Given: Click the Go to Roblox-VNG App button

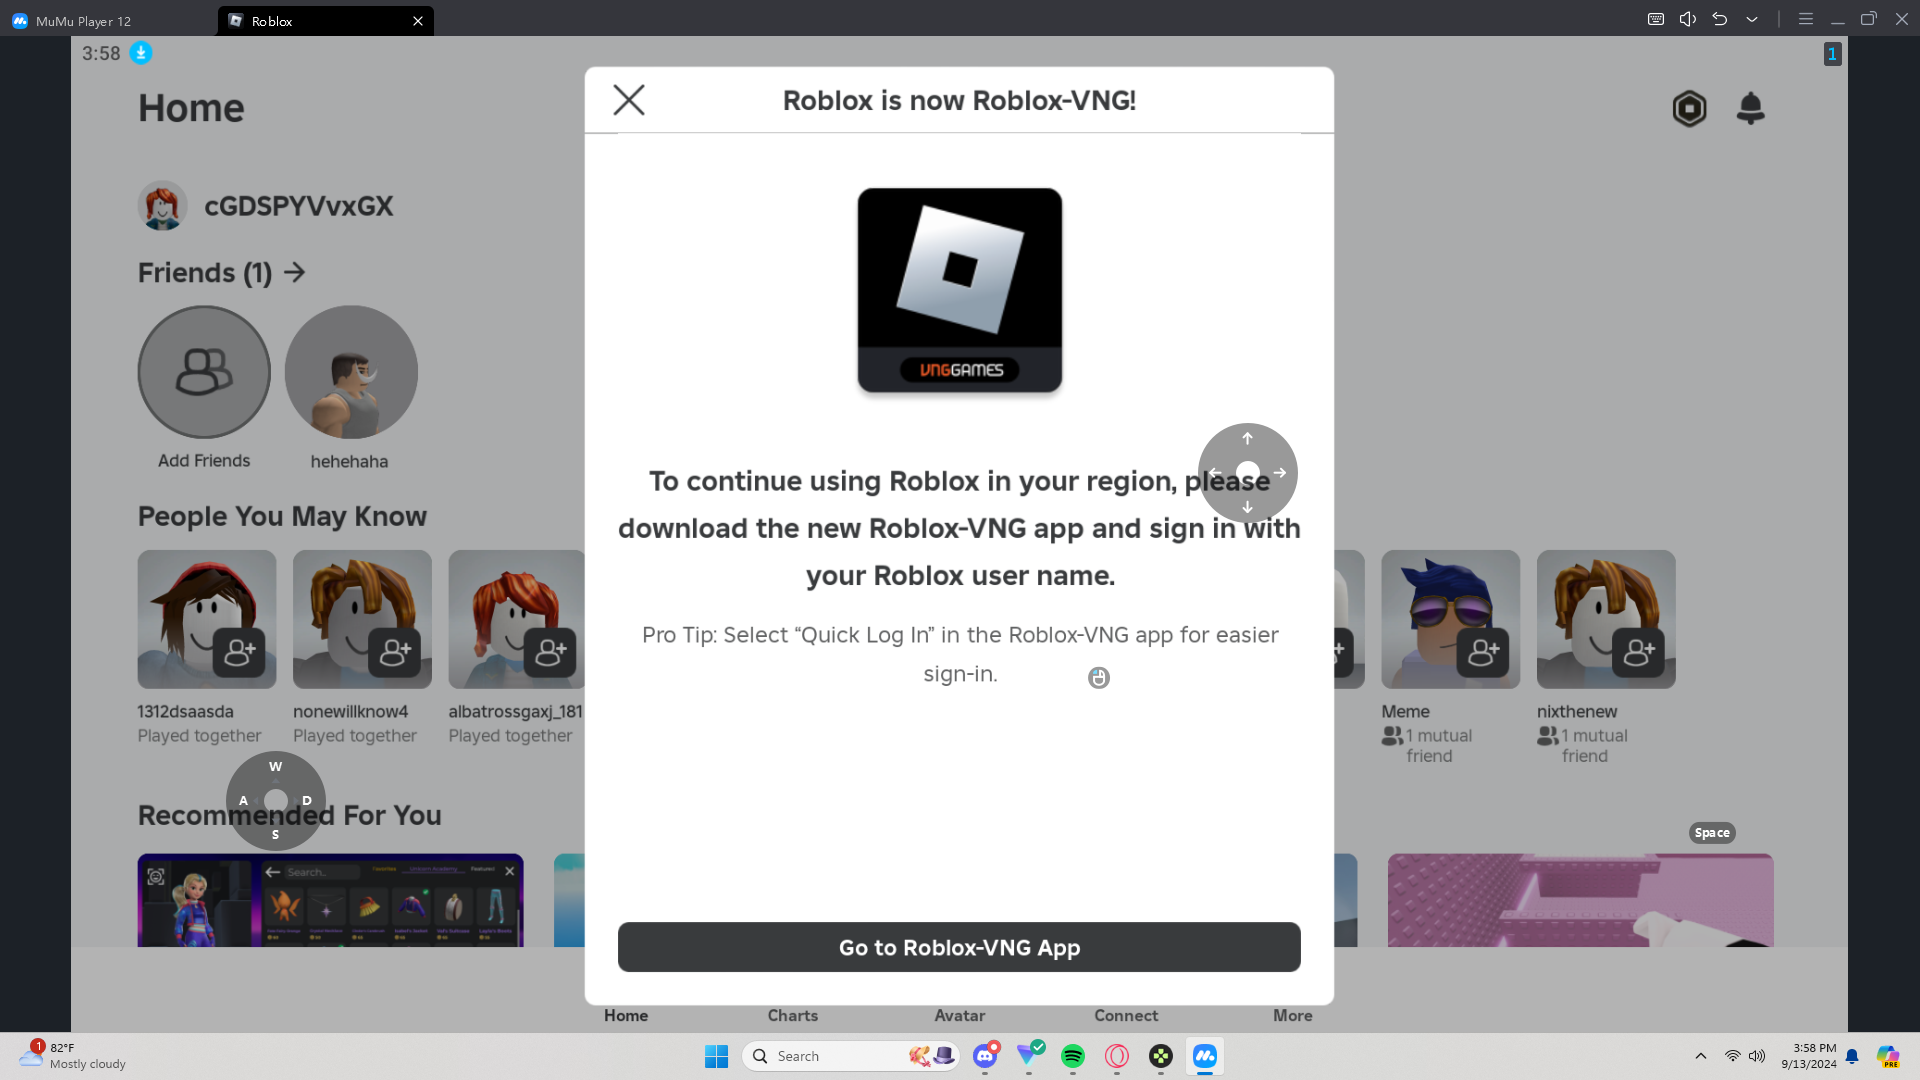Looking at the screenshot, I should [x=959, y=947].
